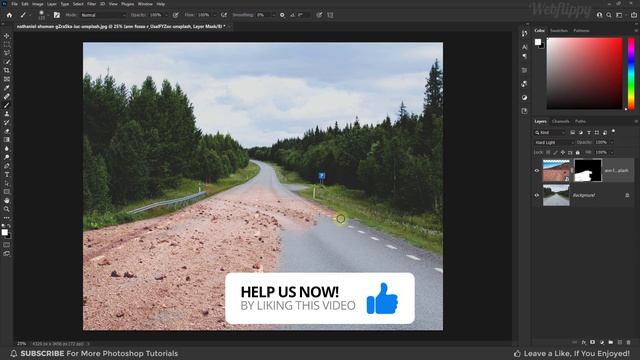Switch to the Paths tab
The width and height of the screenshot is (640, 360).
[580, 122]
